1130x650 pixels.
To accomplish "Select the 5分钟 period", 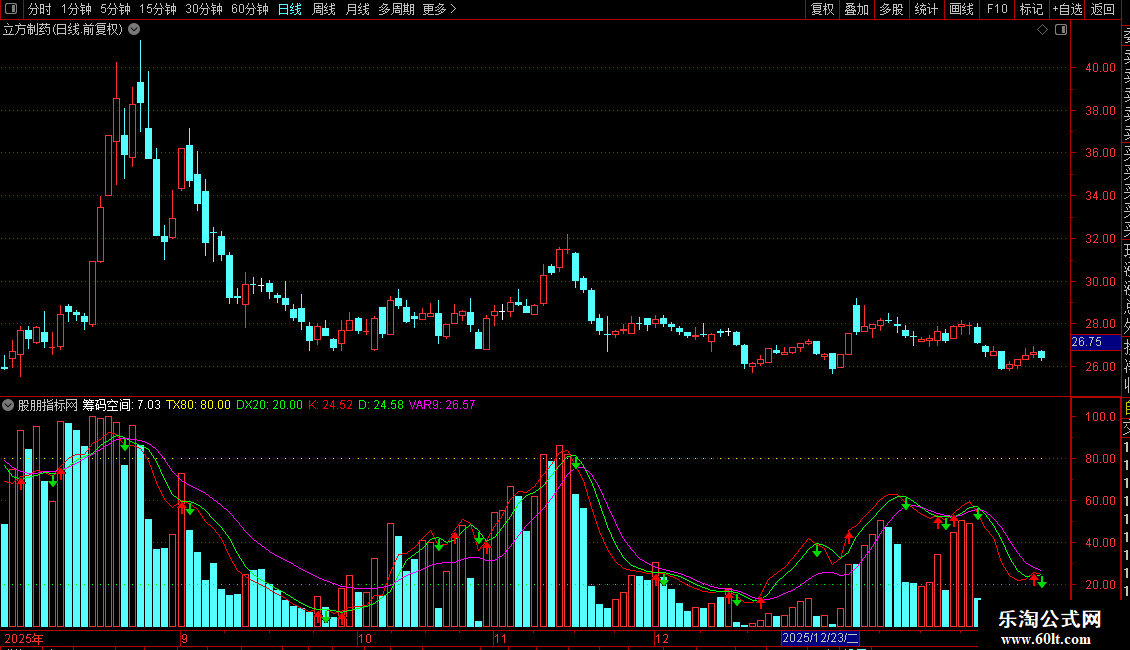I will [x=115, y=9].
